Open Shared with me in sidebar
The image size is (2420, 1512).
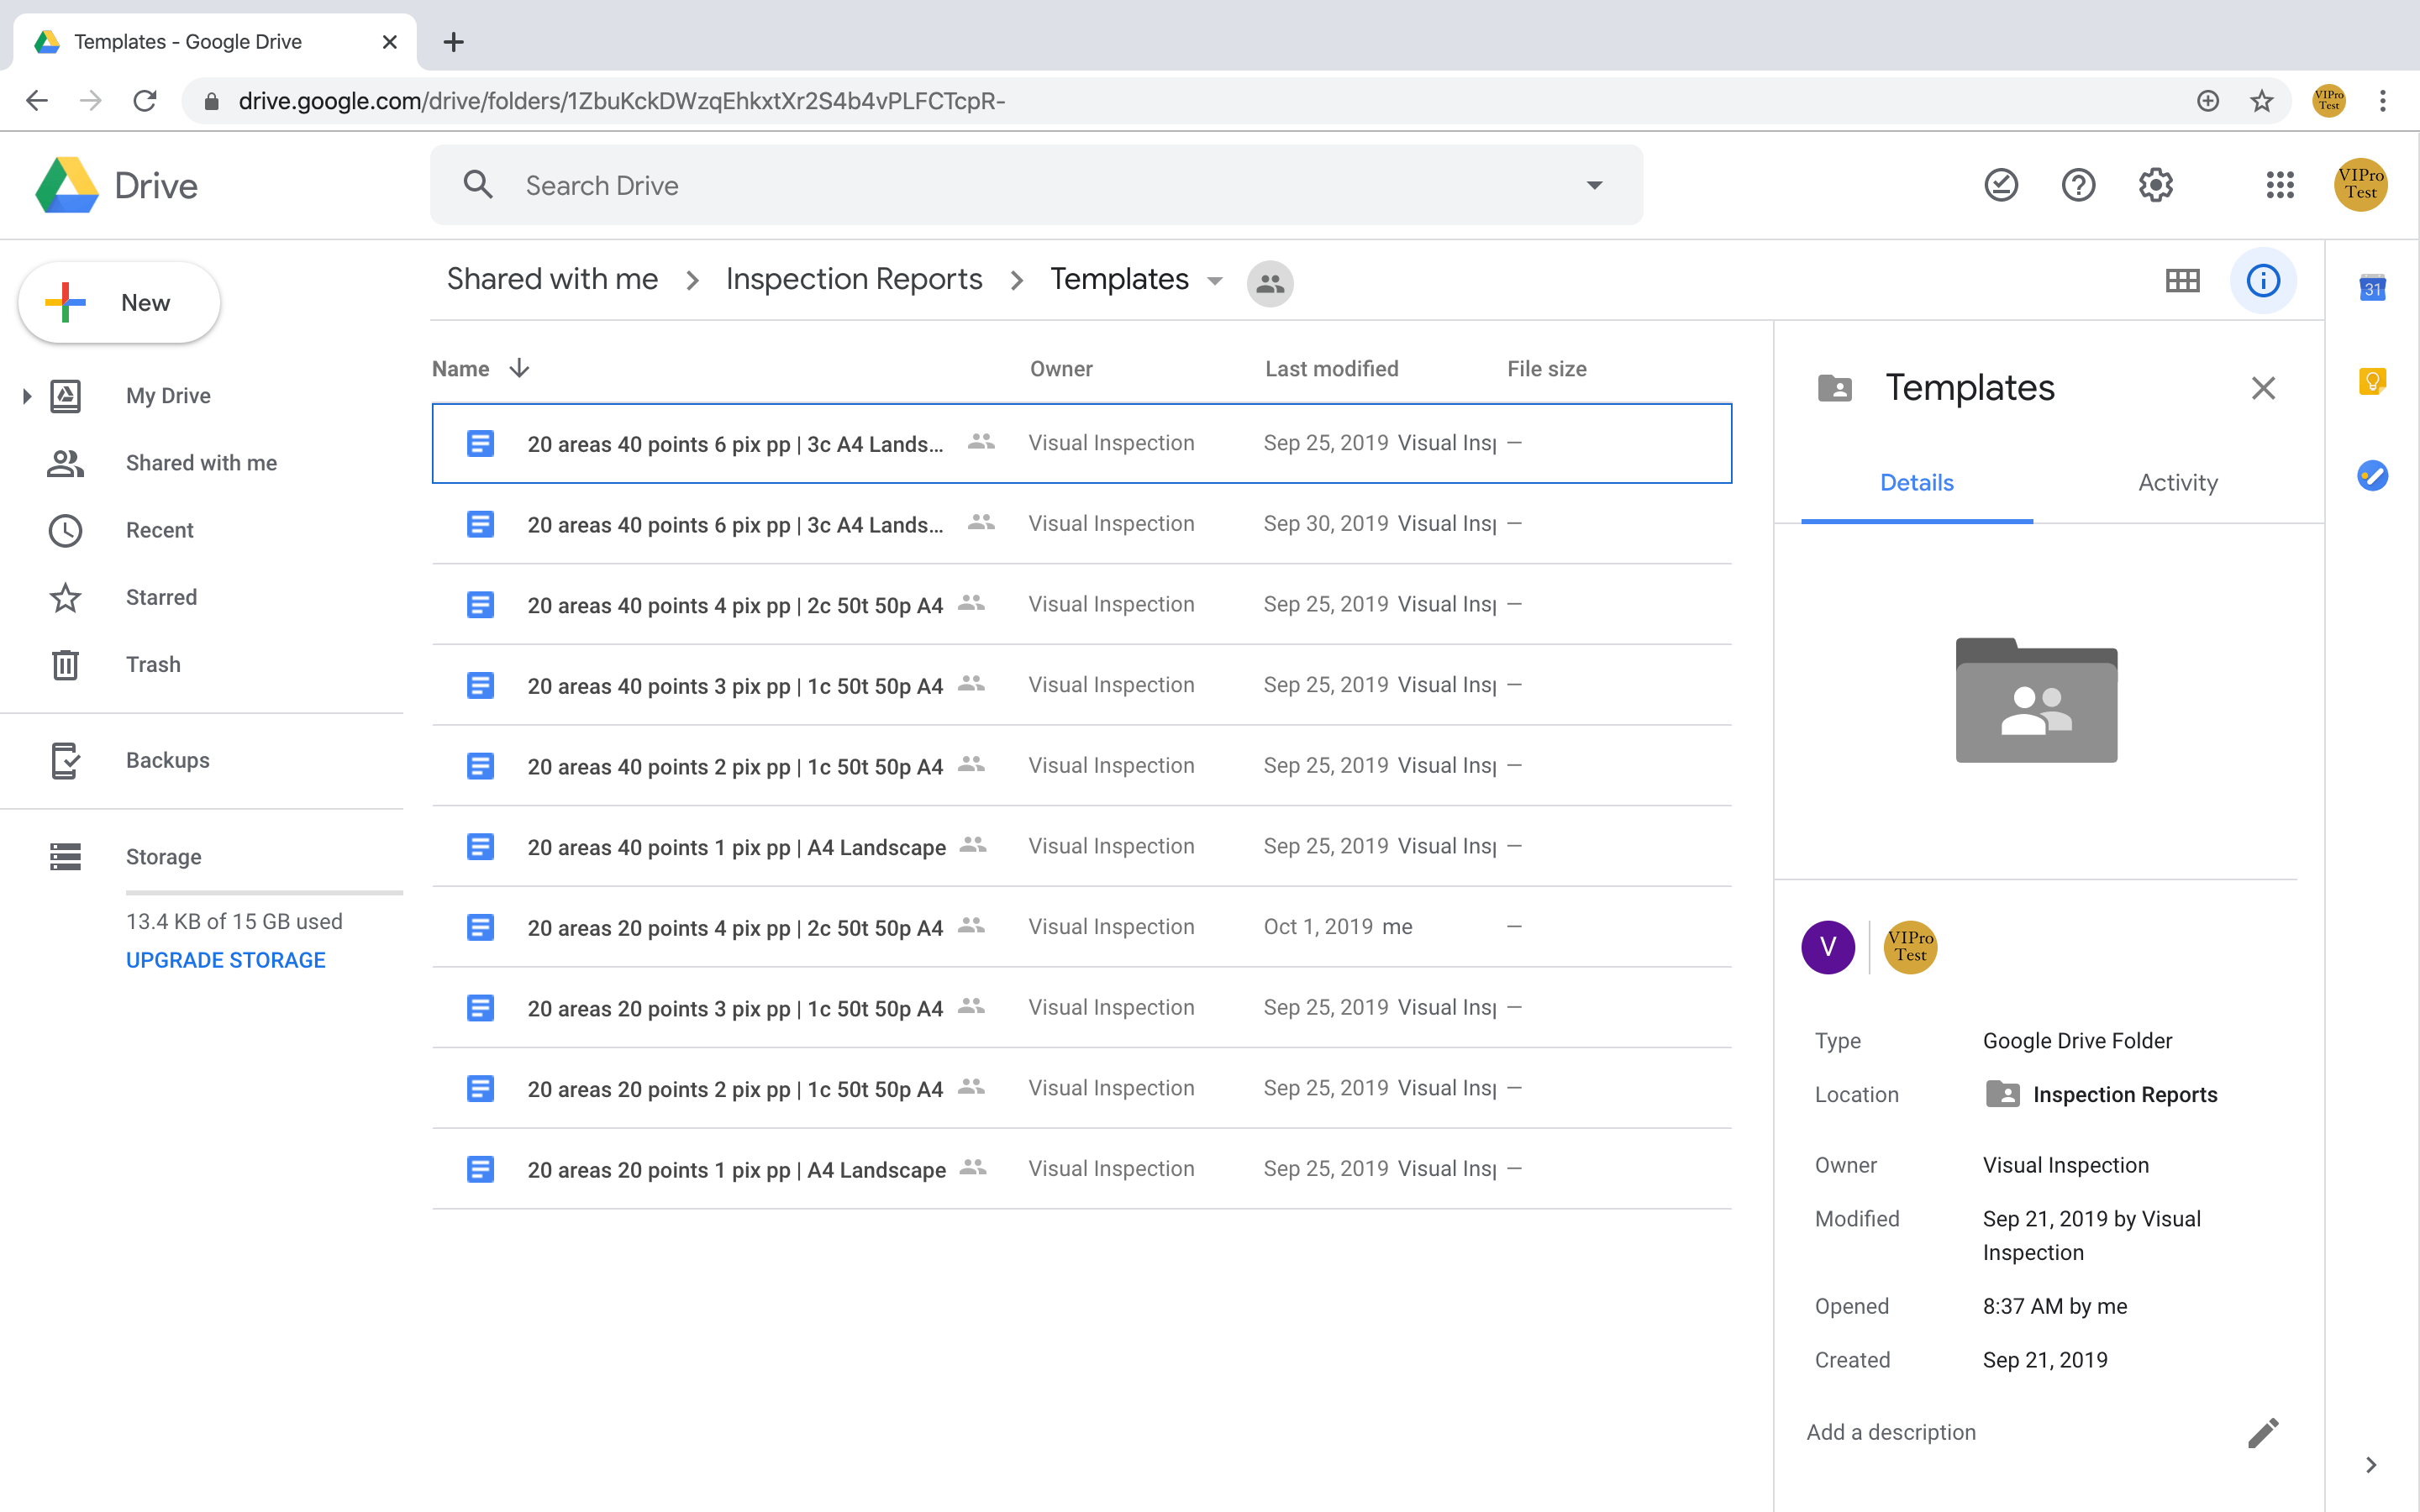pos(201,463)
